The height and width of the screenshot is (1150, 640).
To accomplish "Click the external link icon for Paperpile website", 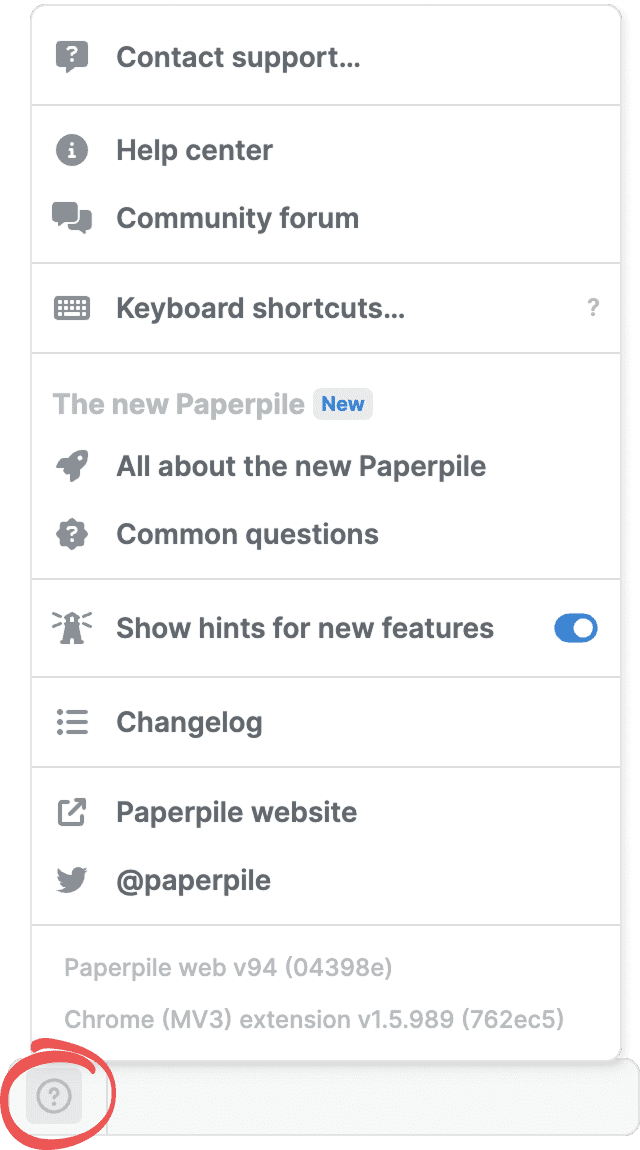I will pos(71,812).
